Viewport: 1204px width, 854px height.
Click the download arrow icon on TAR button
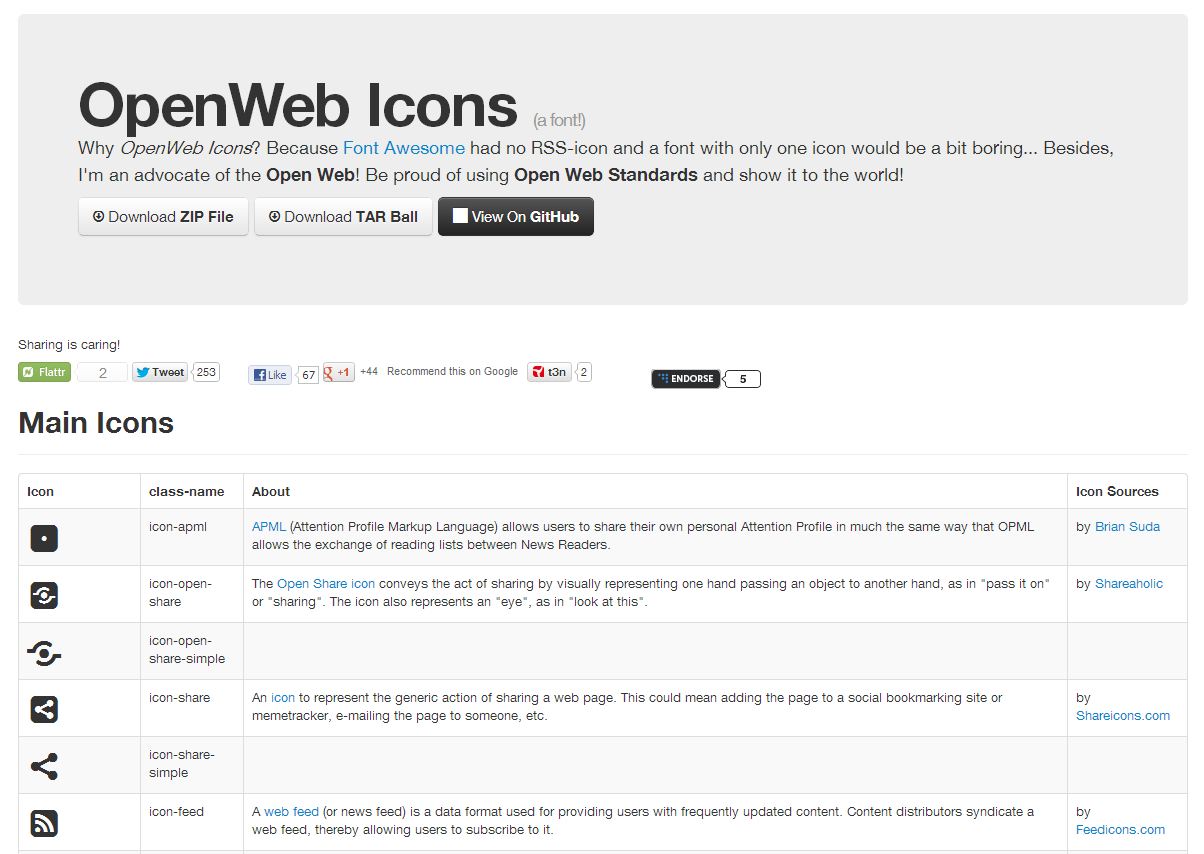pyautogui.click(x=274, y=216)
